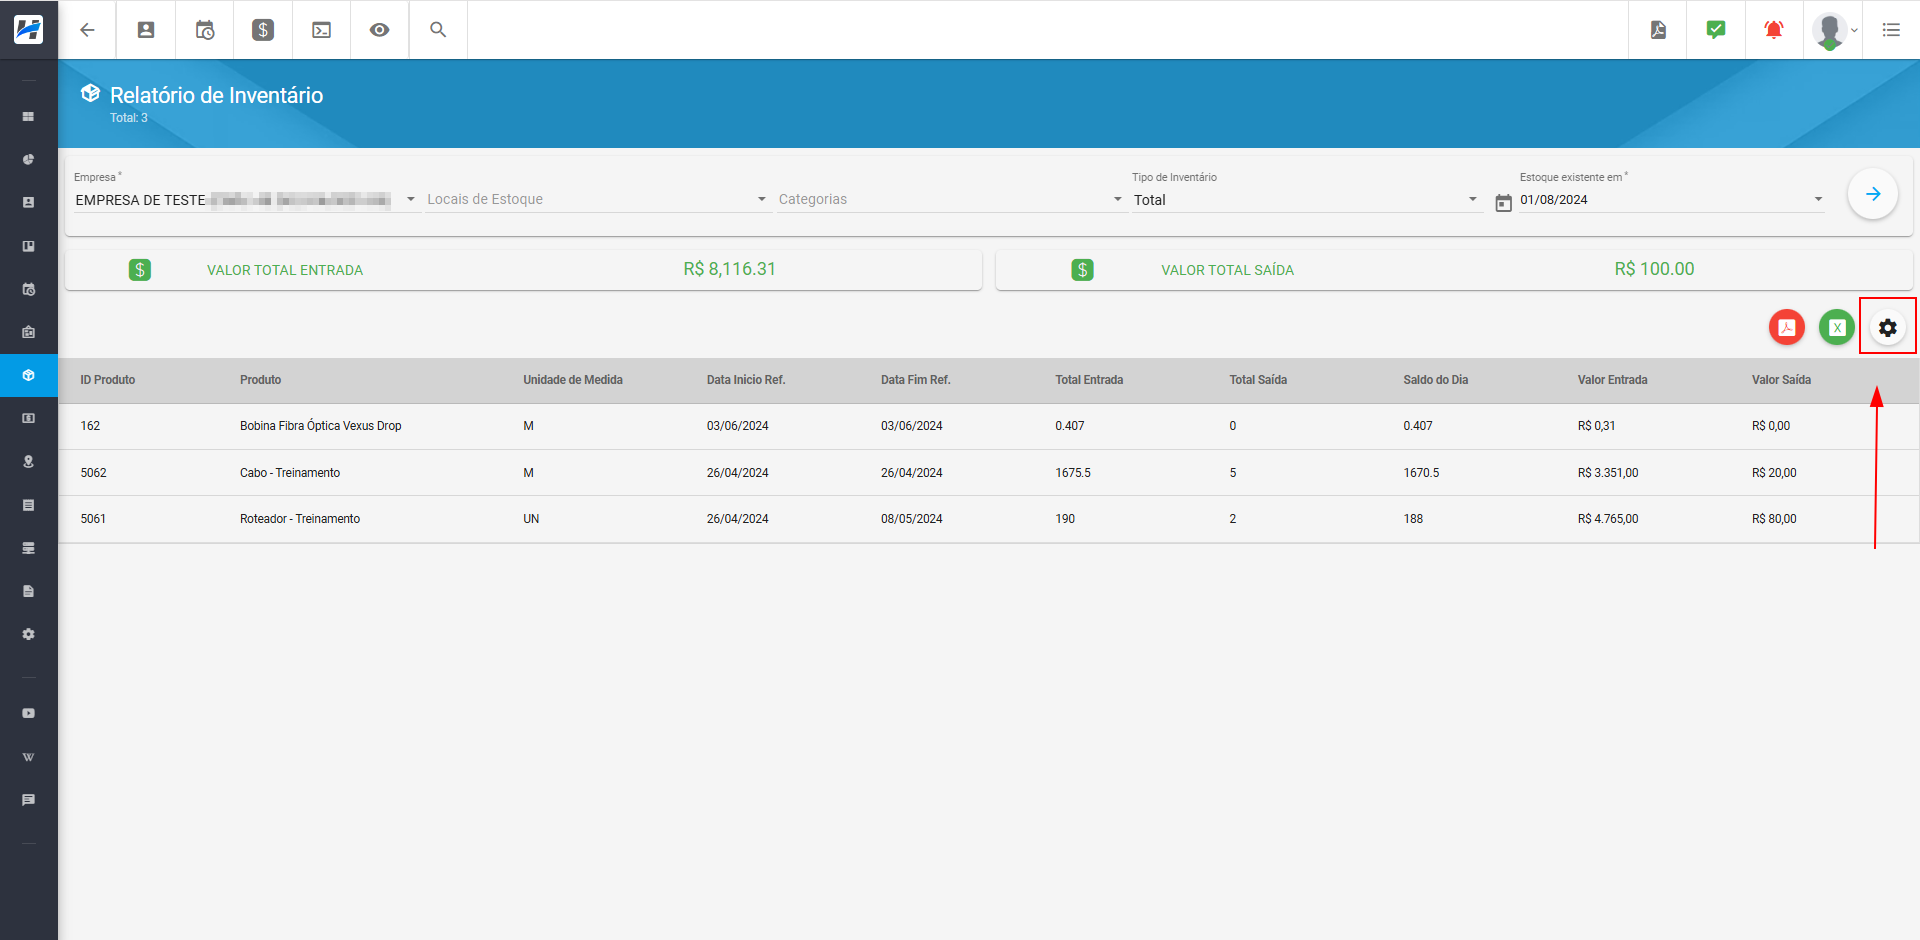Open table settings gear button
The width and height of the screenshot is (1920, 940).
click(x=1888, y=327)
